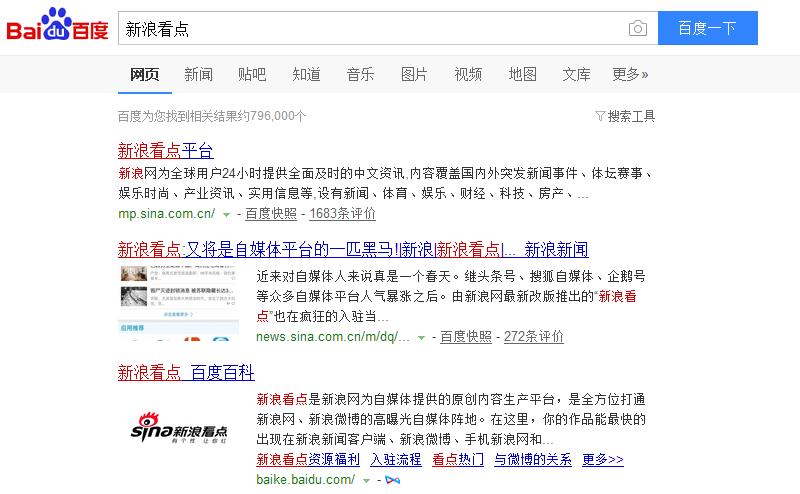800x494 pixels.
Task: Open 搜索工具 search tools
Action: 631,116
